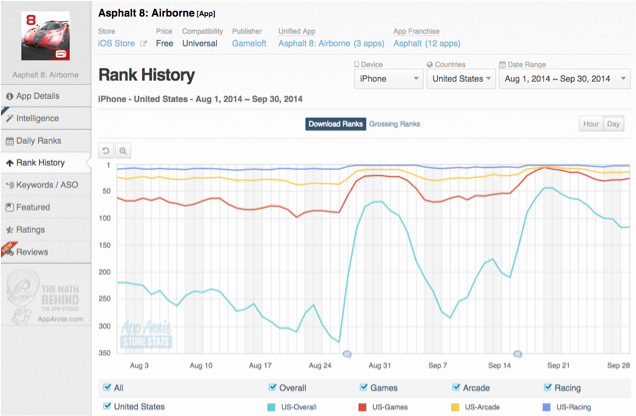
Task: Click the Sep 21 axis label
Action: [x=559, y=366]
